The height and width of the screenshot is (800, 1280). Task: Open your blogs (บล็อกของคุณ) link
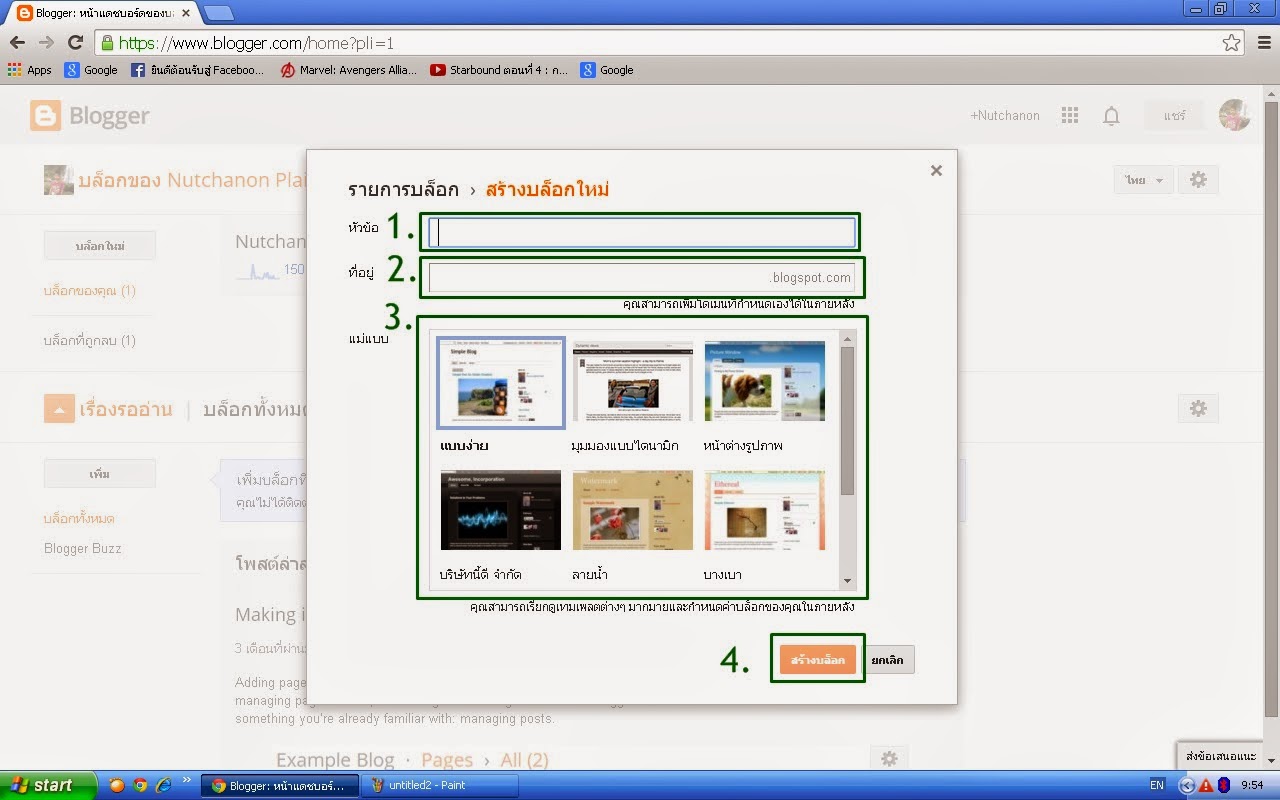(x=90, y=291)
